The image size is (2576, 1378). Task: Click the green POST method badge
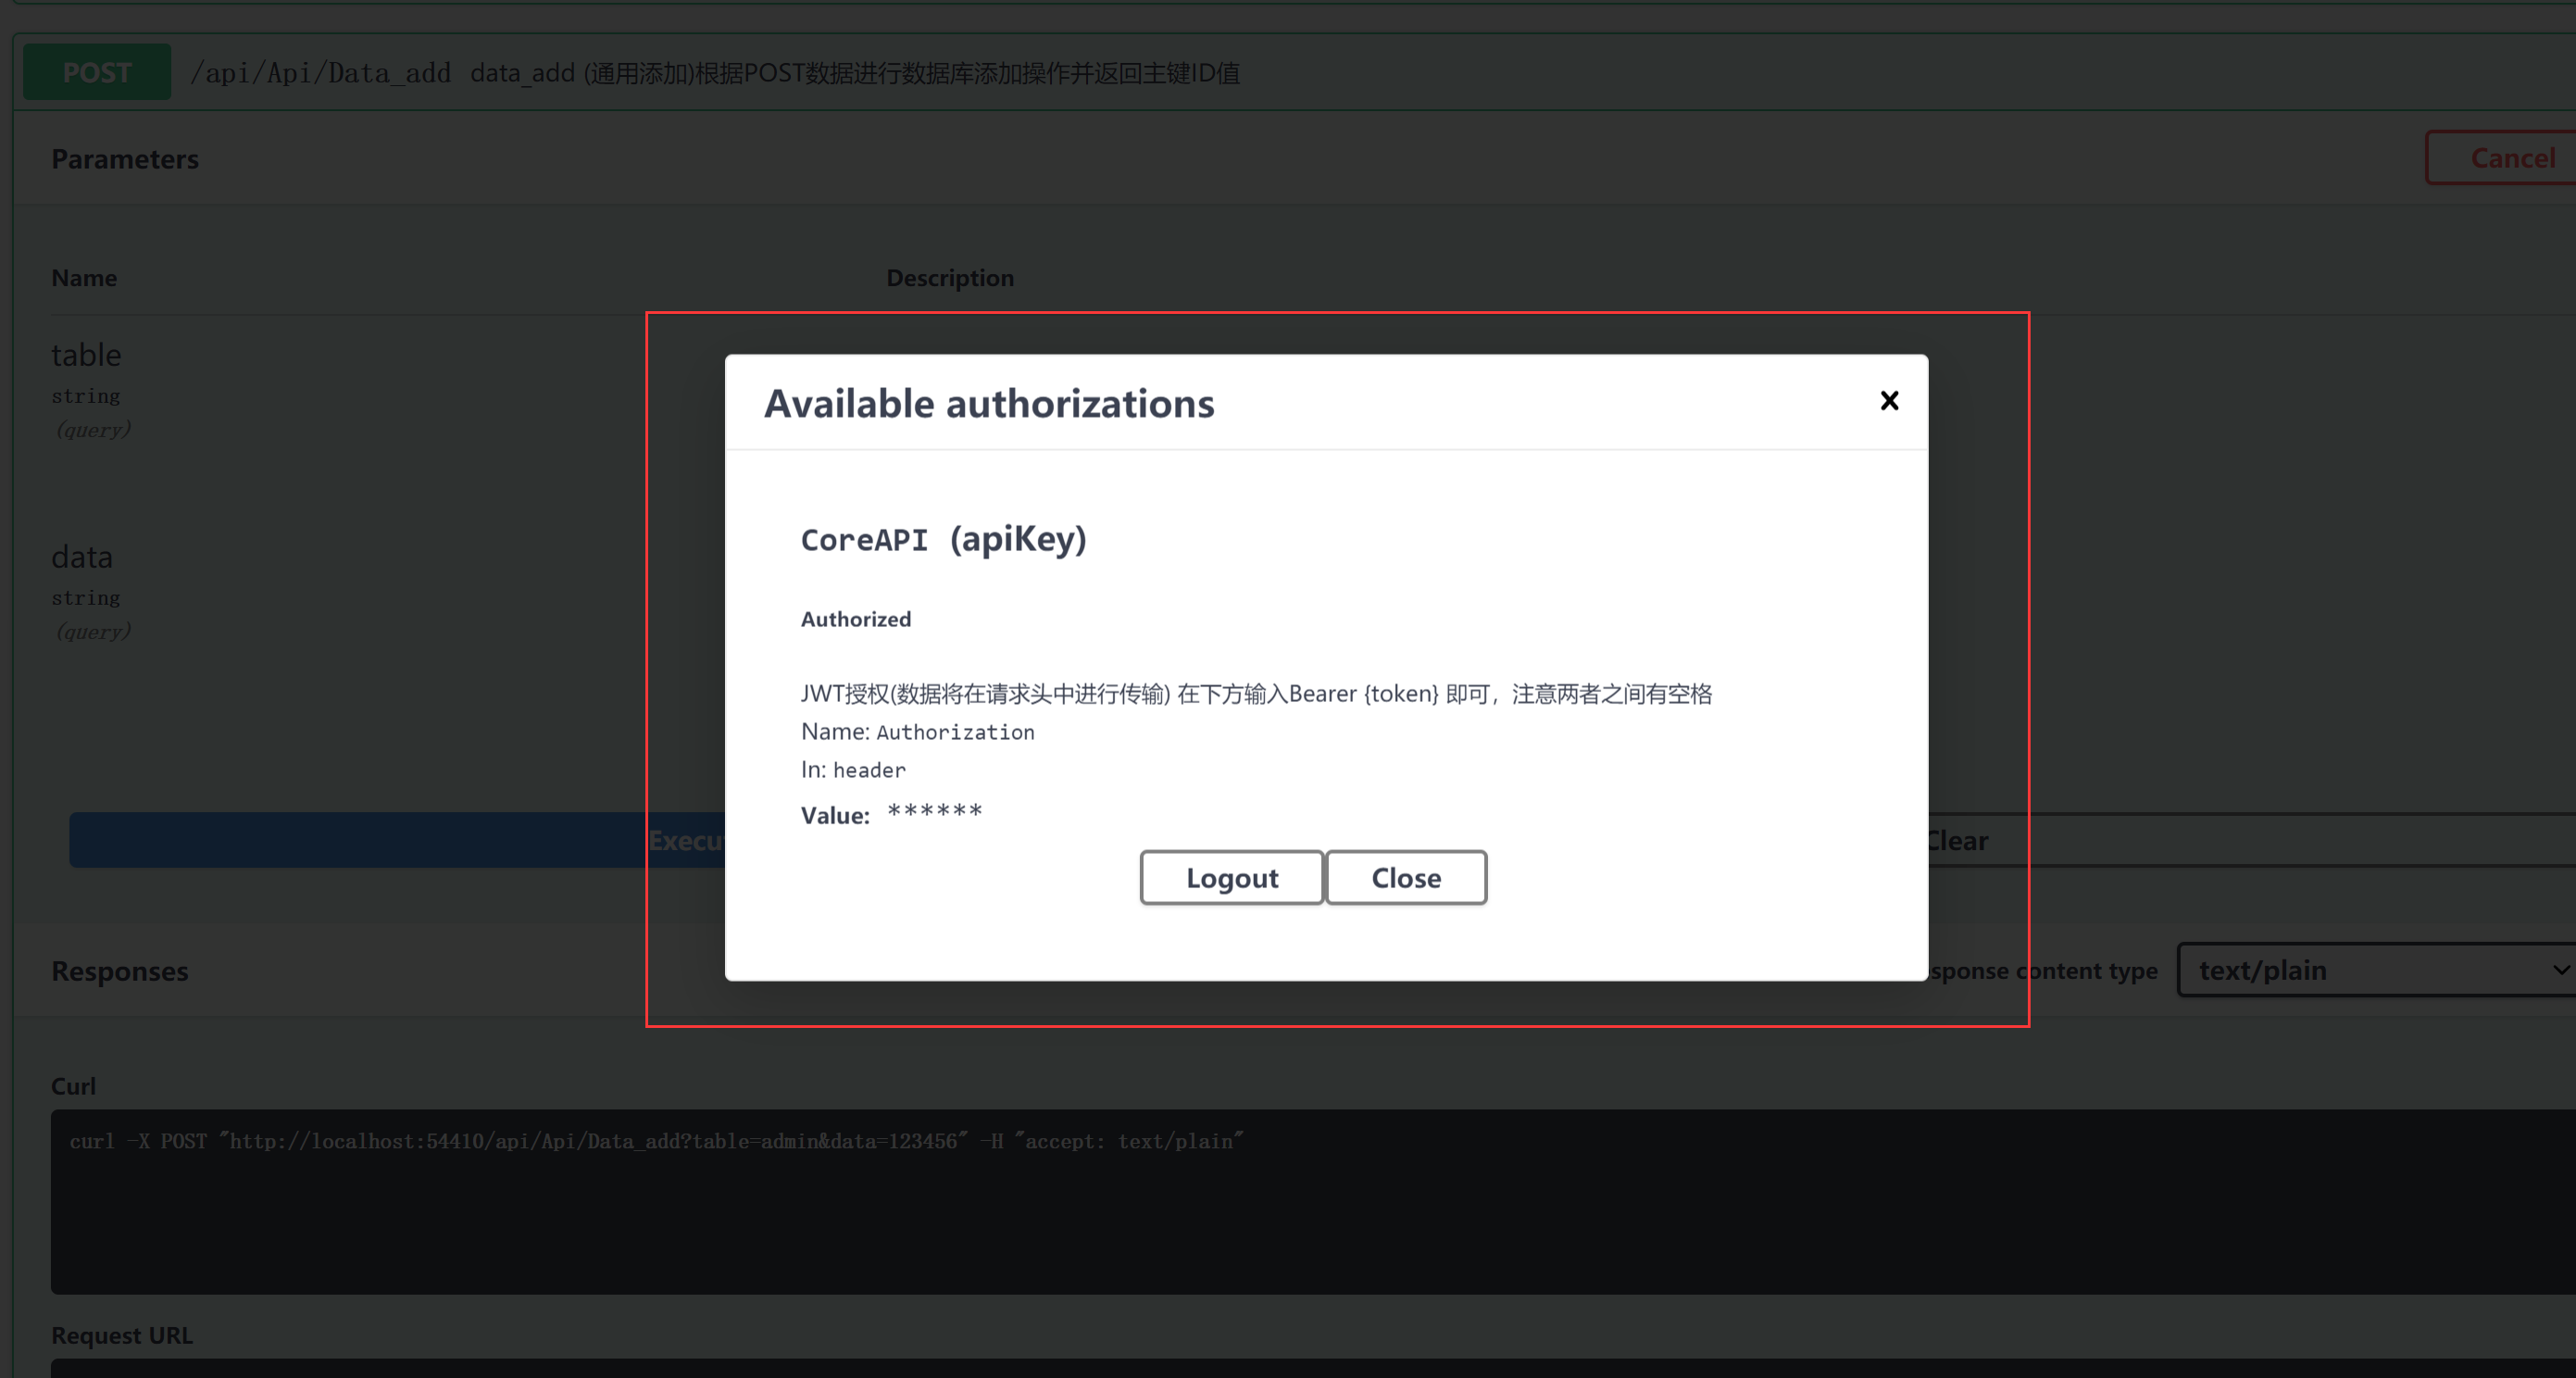click(x=97, y=72)
